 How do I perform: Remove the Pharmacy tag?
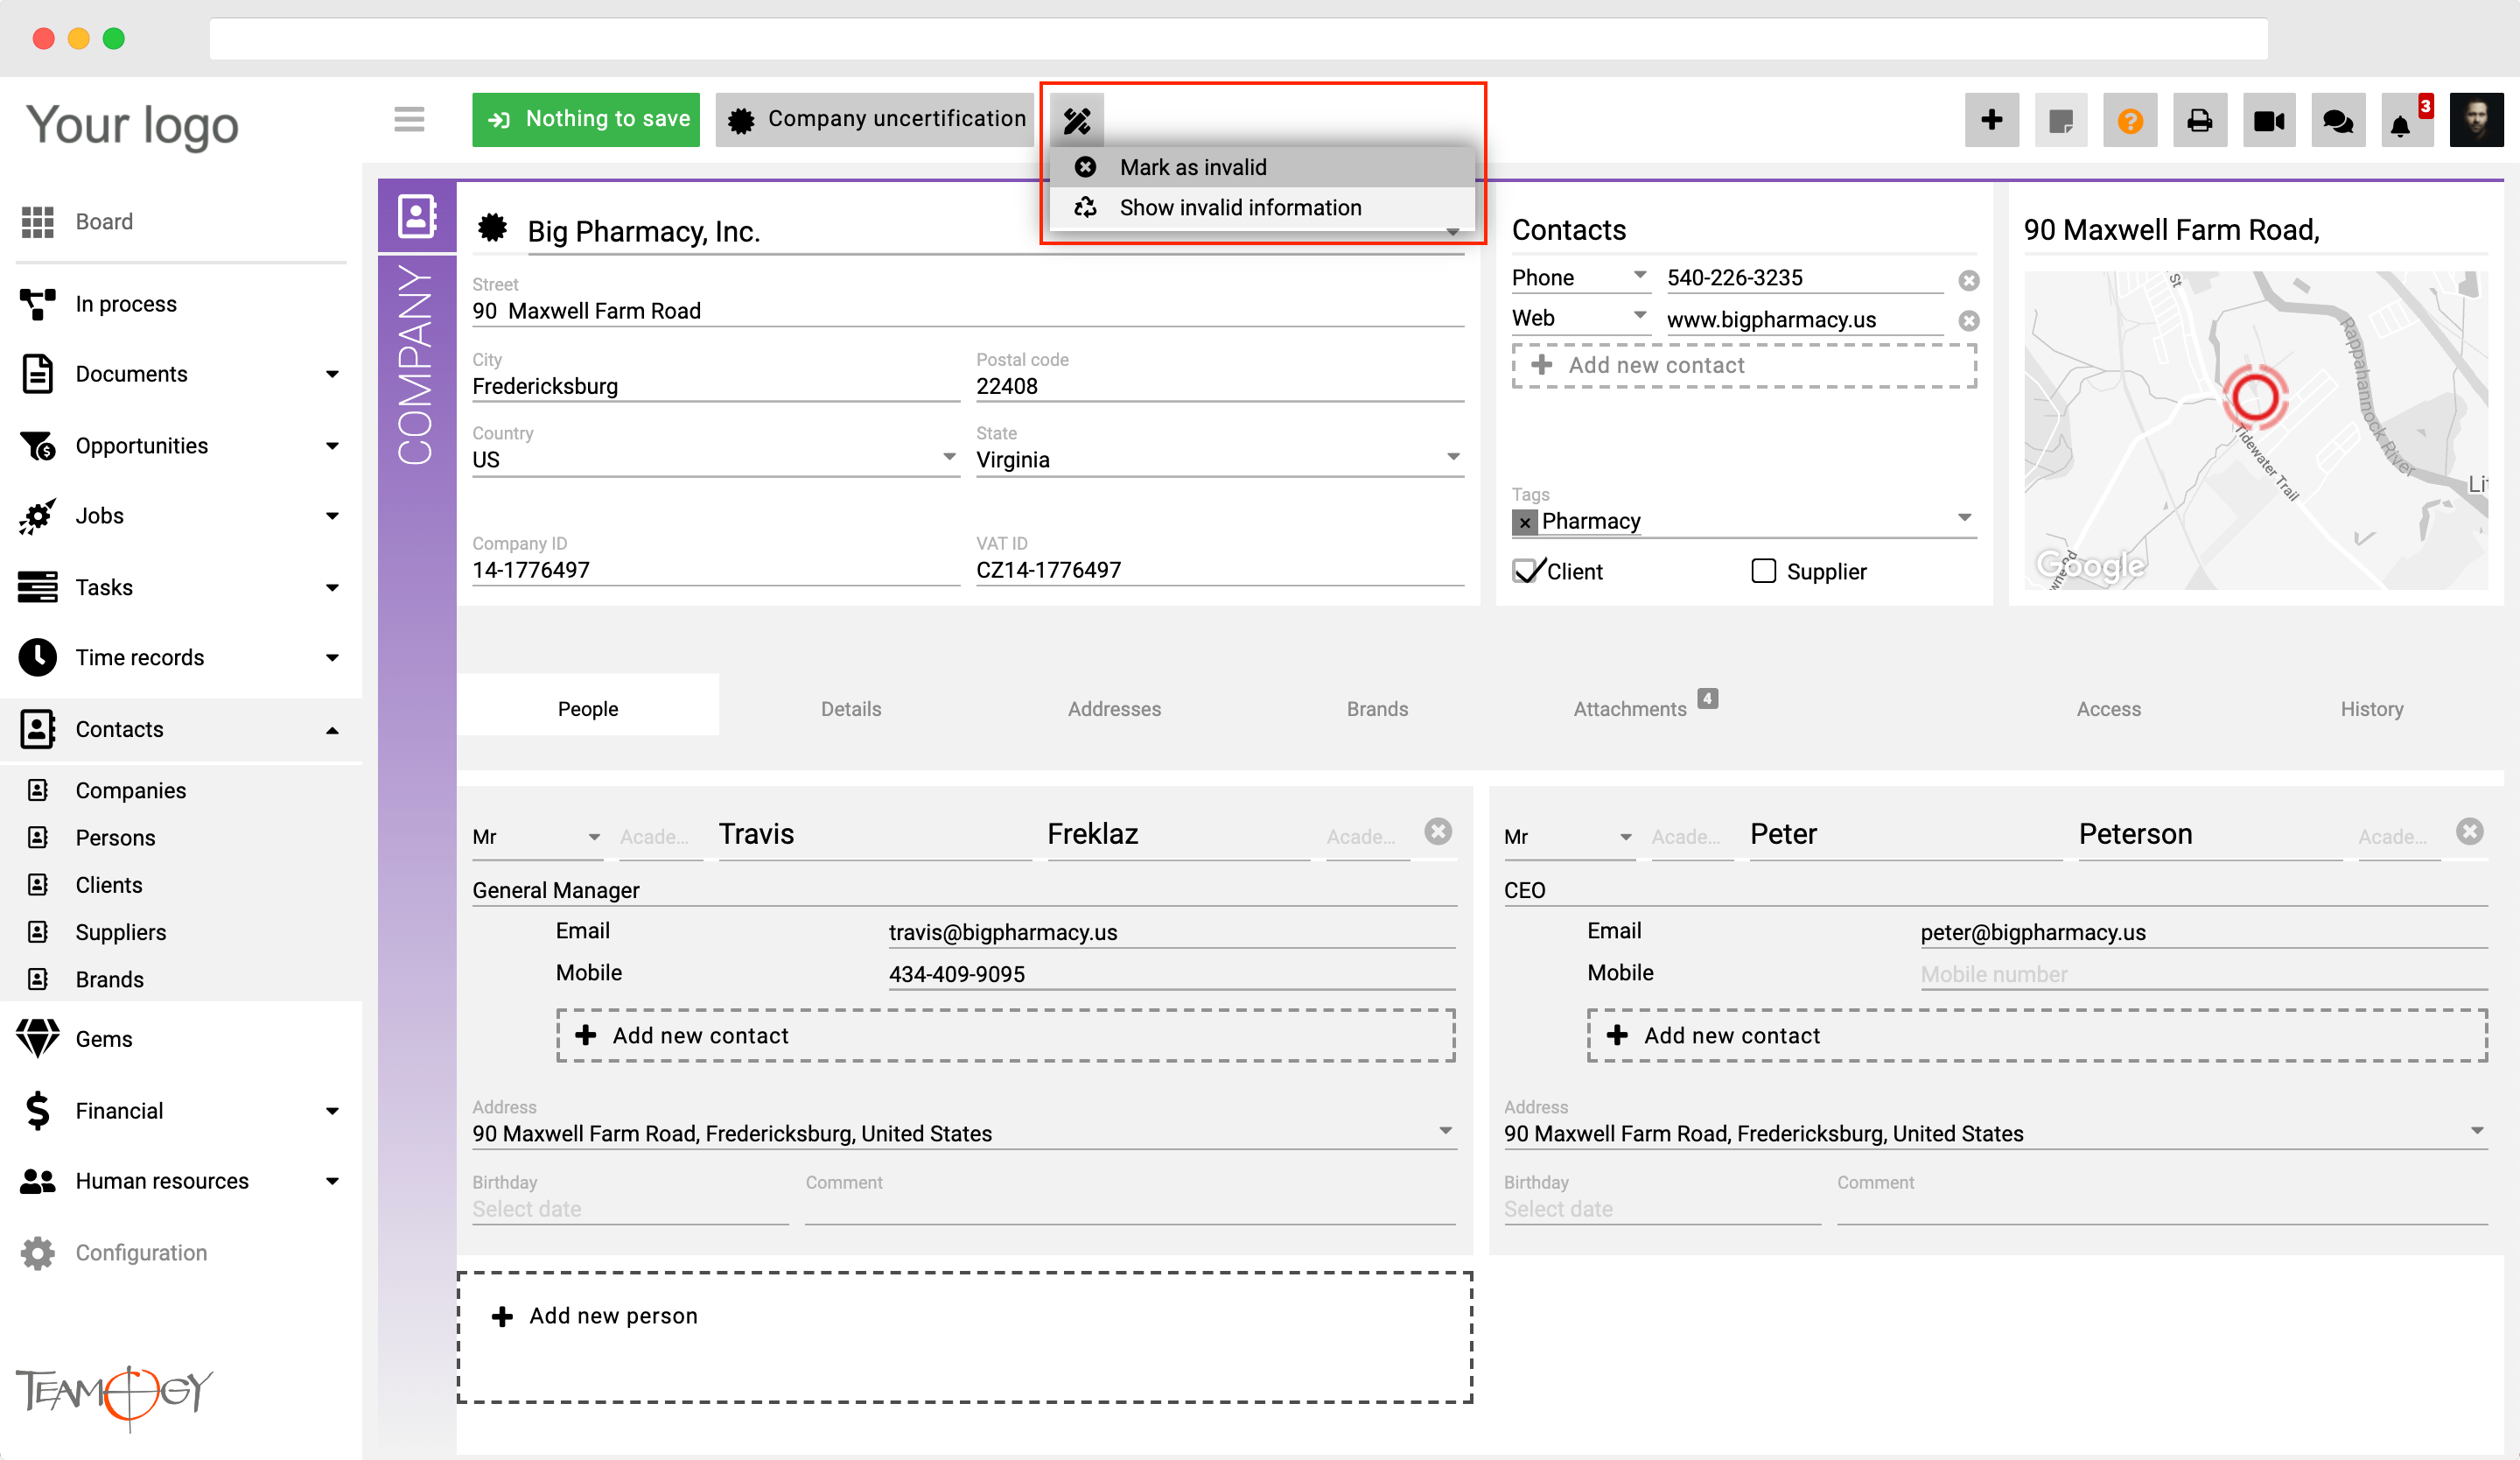pyautogui.click(x=1524, y=522)
